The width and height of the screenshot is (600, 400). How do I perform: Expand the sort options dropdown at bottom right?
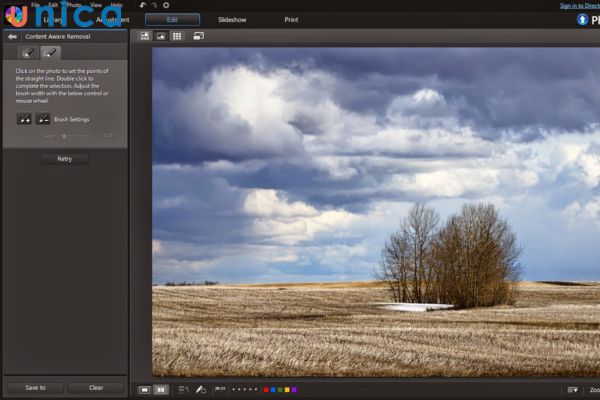[572, 389]
